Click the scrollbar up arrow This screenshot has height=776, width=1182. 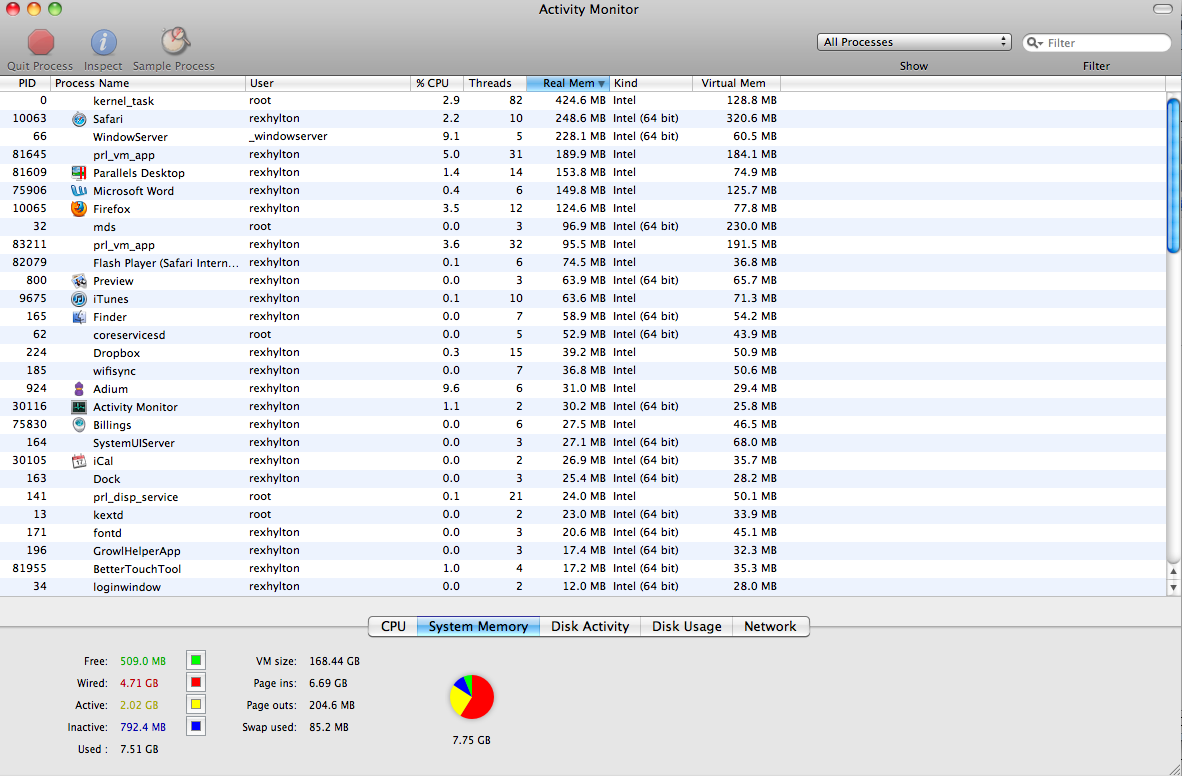tap(1173, 572)
